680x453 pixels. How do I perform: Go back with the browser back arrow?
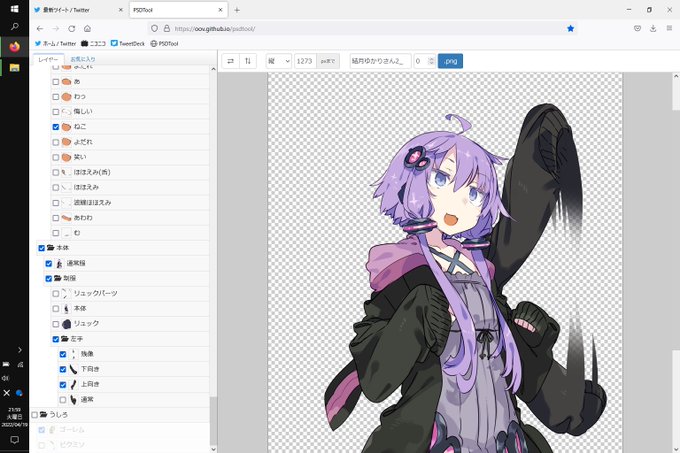40,29
